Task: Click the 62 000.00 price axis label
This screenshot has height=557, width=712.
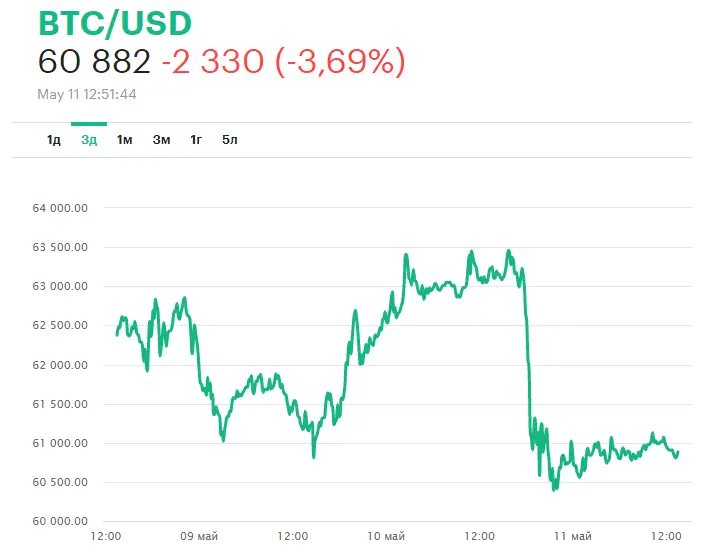Action: 61,365
